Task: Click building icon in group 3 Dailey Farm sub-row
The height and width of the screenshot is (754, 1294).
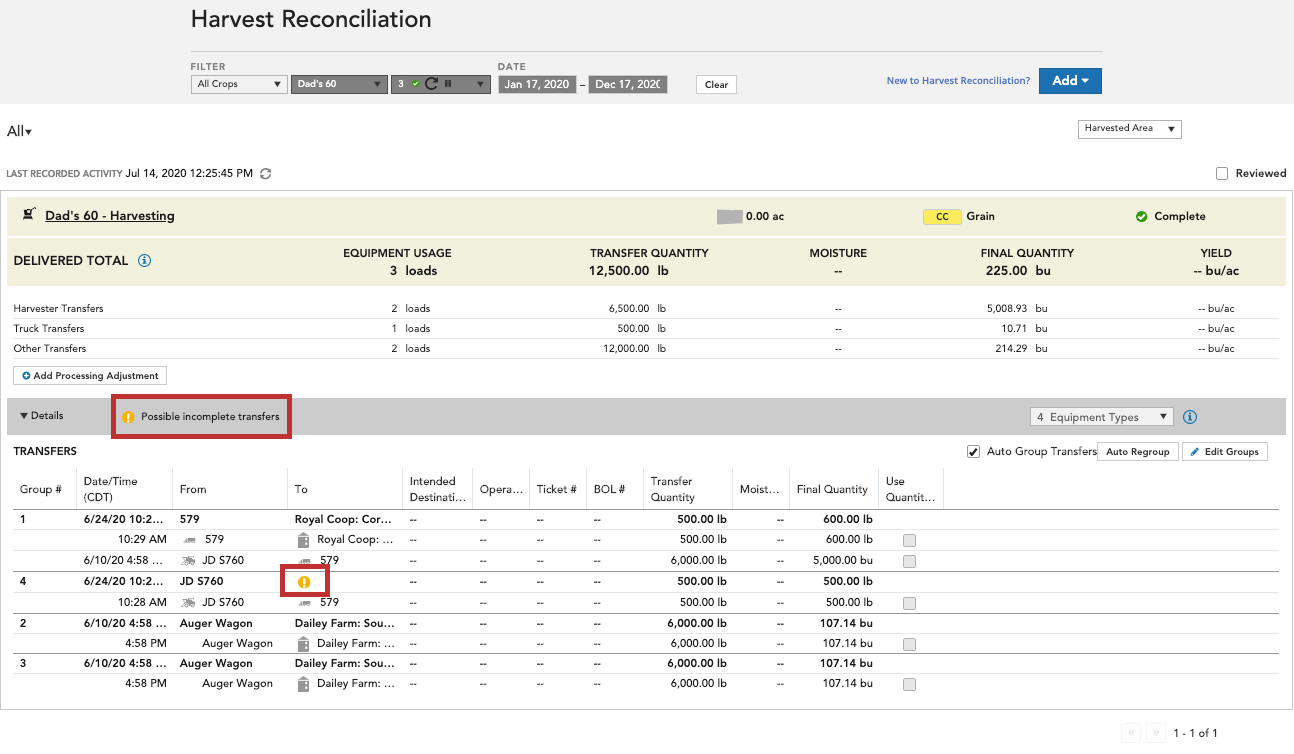Action: (304, 685)
